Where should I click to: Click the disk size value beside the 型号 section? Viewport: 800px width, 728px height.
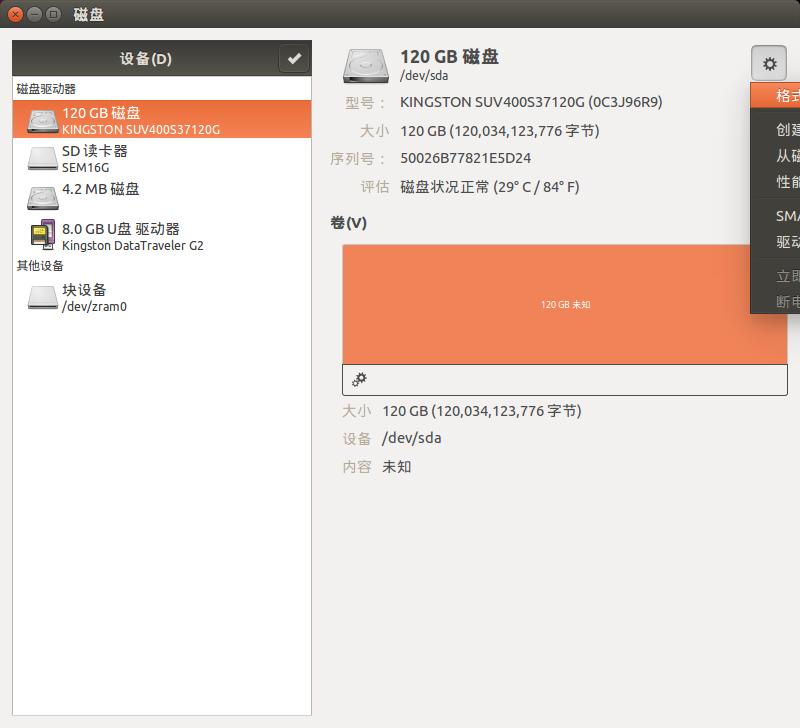click(499, 131)
